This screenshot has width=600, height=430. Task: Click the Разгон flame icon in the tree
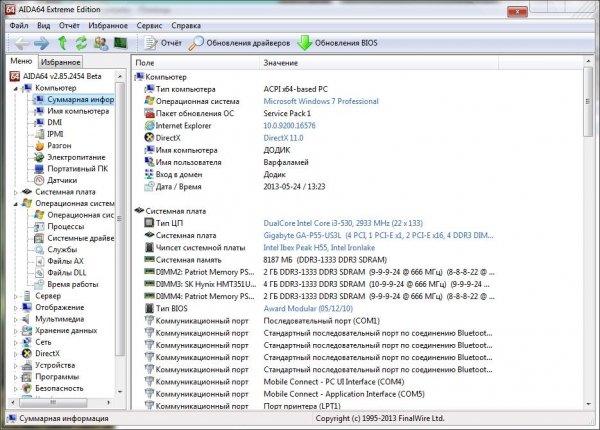[39, 146]
